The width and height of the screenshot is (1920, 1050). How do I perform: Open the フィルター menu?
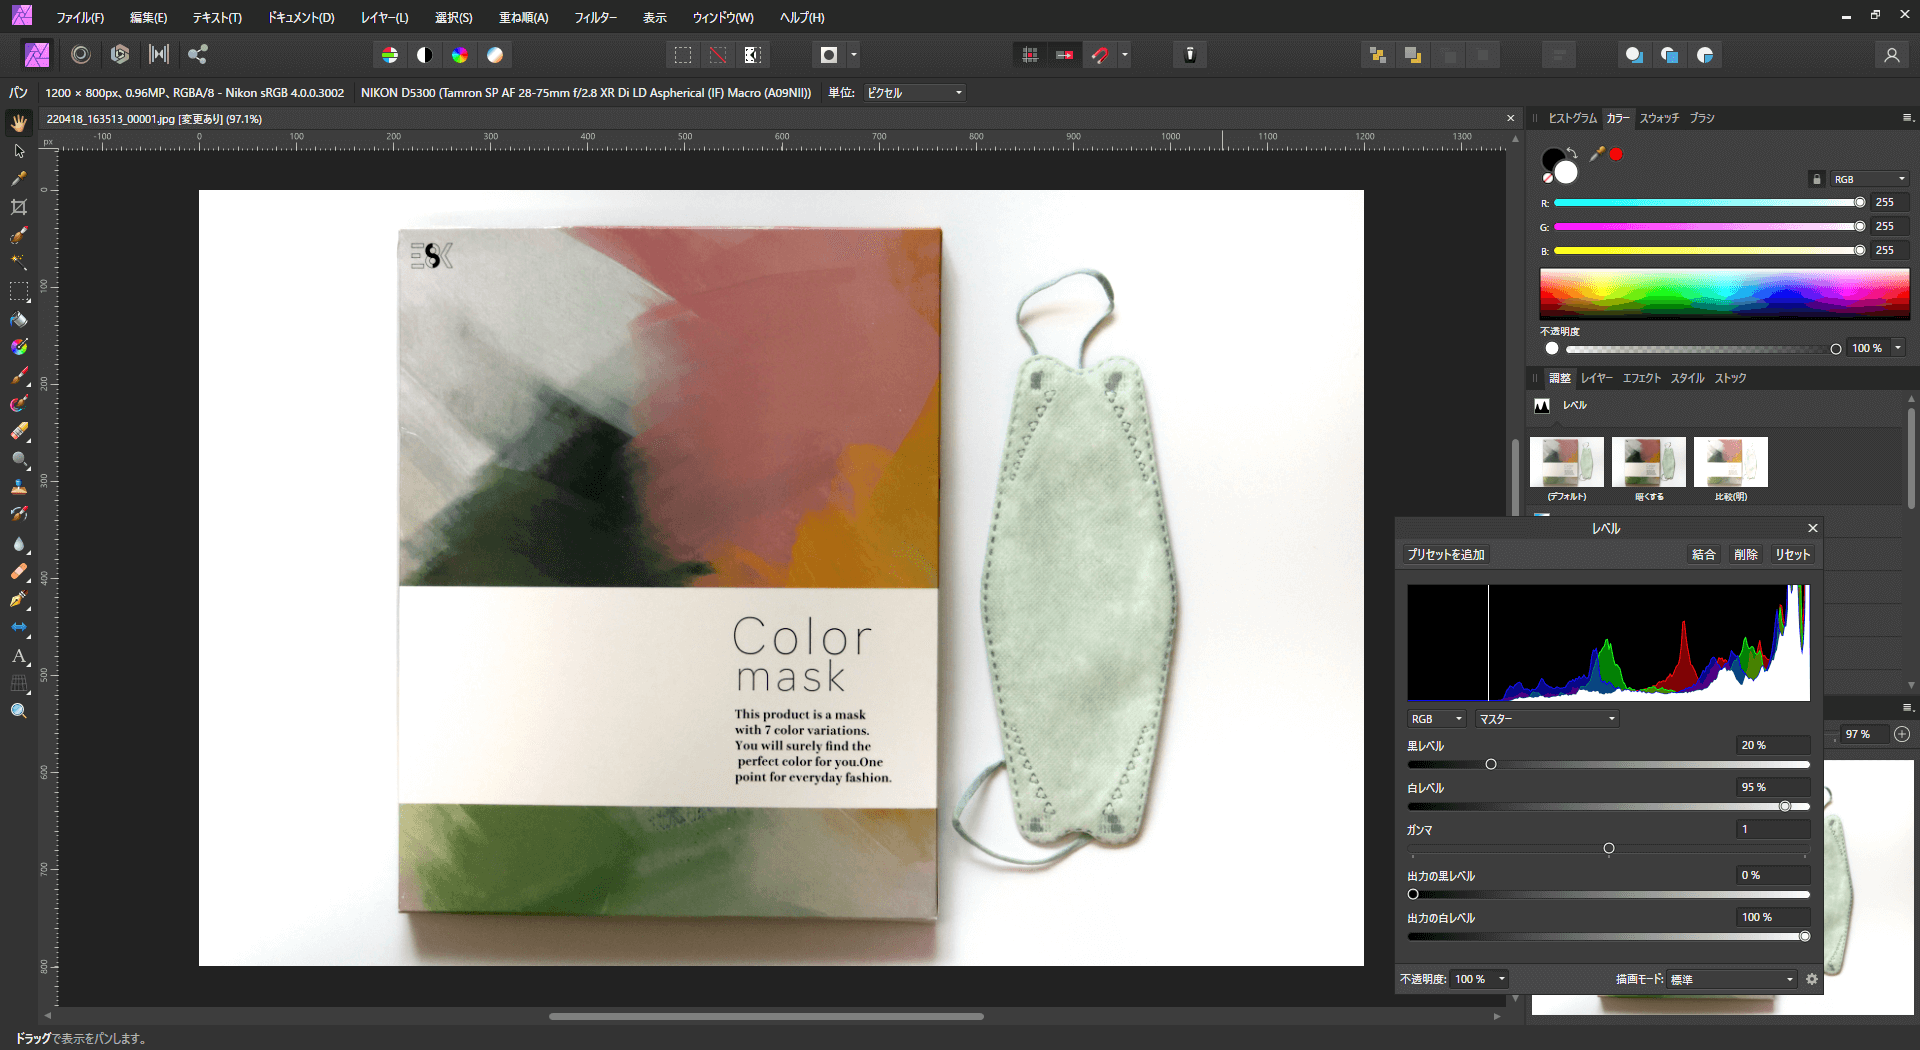point(595,18)
